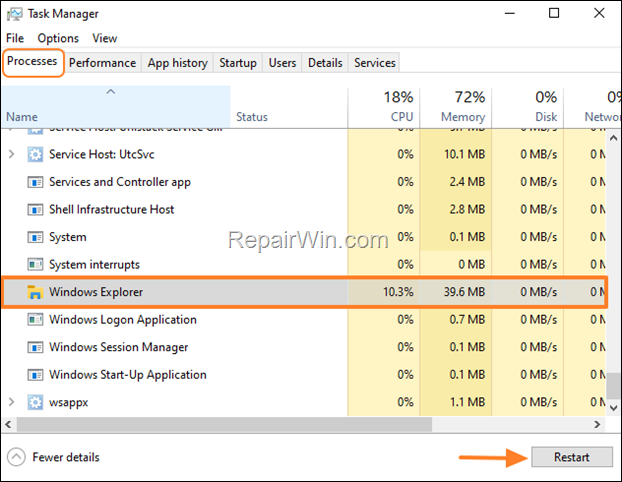Switch to the Performance tab
This screenshot has height=482, width=622.
(x=102, y=63)
